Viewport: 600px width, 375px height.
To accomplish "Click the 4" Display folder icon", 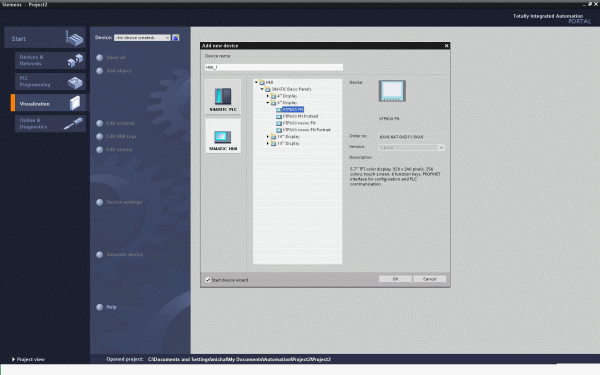I will pos(273,96).
